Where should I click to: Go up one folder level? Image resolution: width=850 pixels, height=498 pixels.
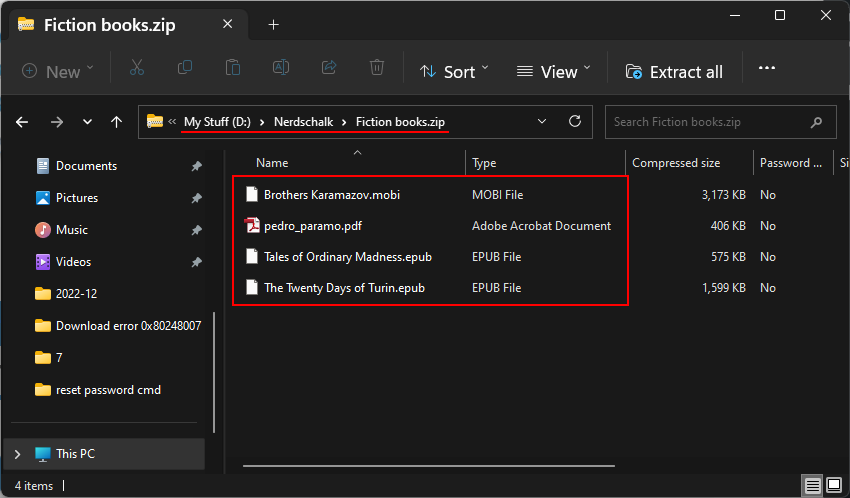tap(117, 122)
